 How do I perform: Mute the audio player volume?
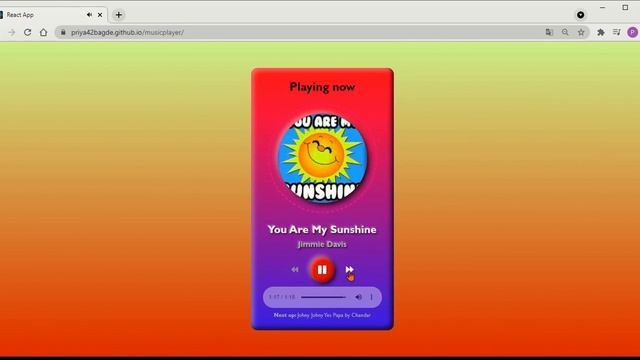tap(358, 297)
